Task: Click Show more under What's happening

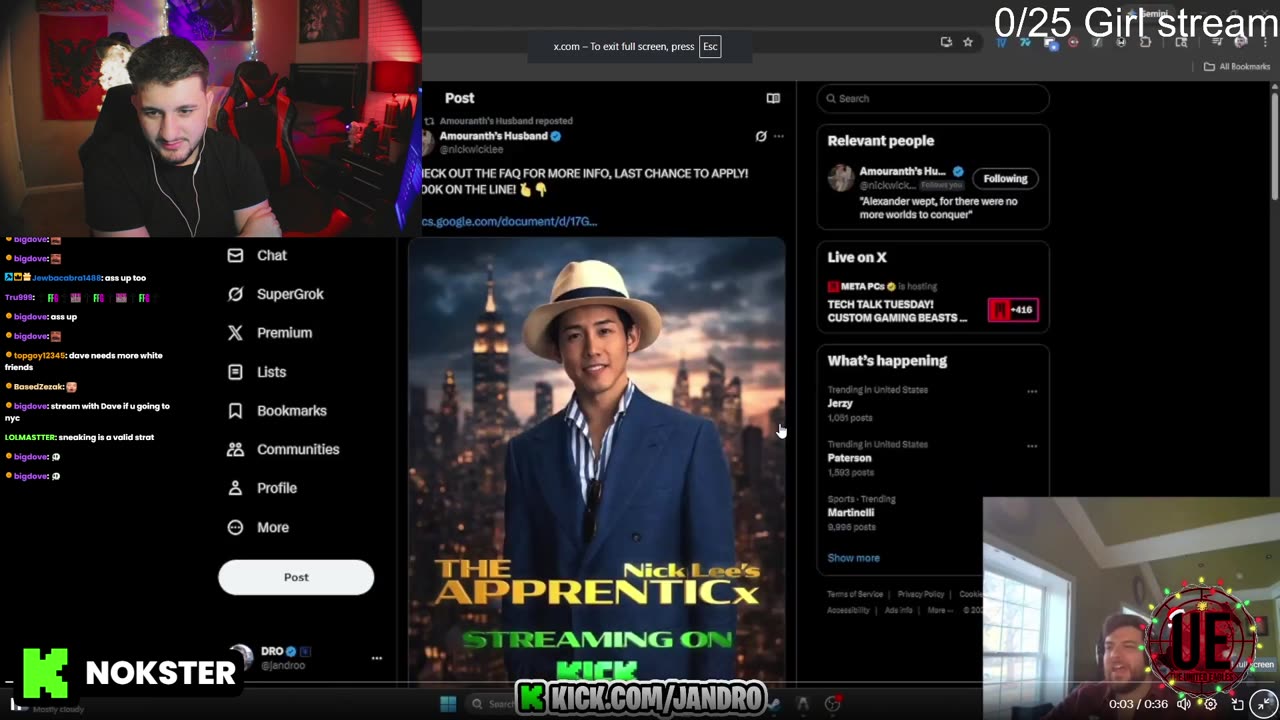Action: 853,558
